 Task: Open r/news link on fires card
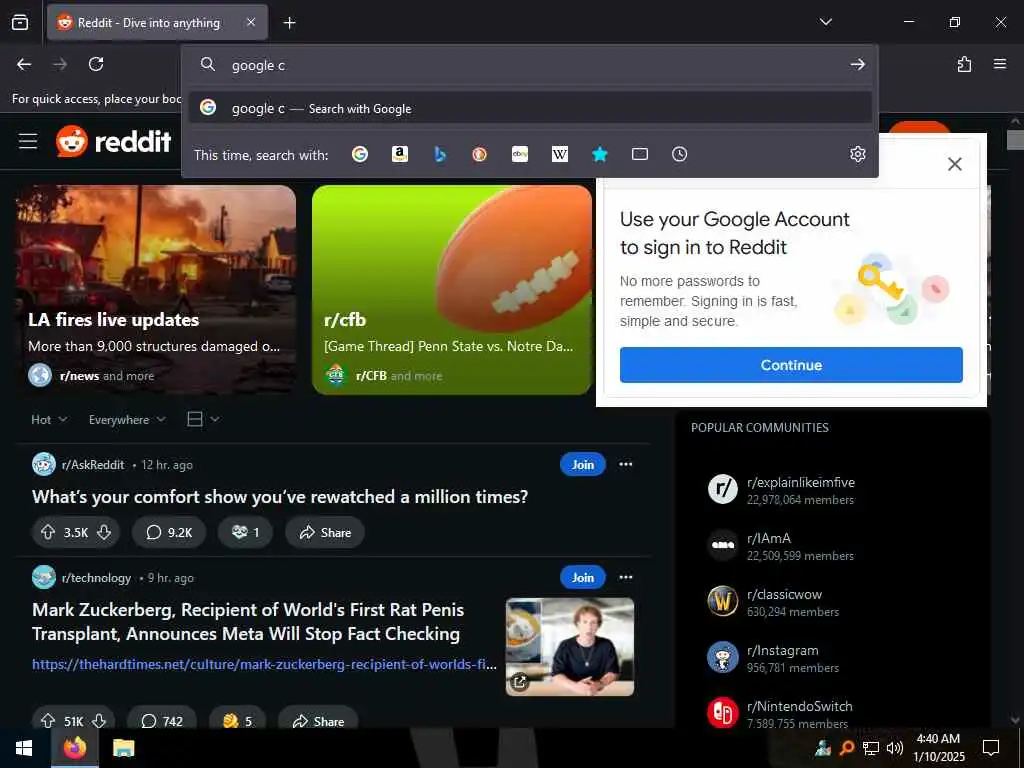point(79,376)
